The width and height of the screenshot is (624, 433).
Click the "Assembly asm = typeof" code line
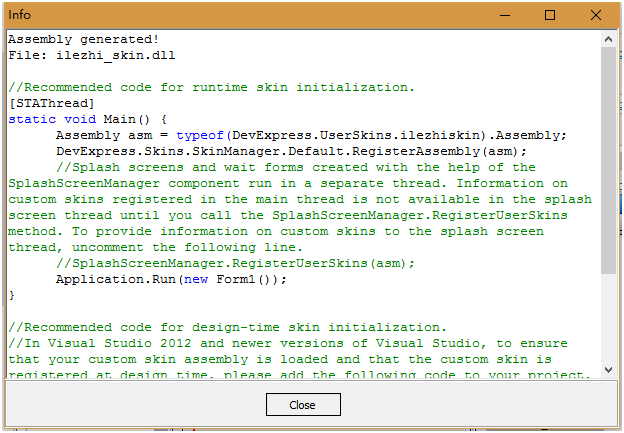(x=311, y=135)
